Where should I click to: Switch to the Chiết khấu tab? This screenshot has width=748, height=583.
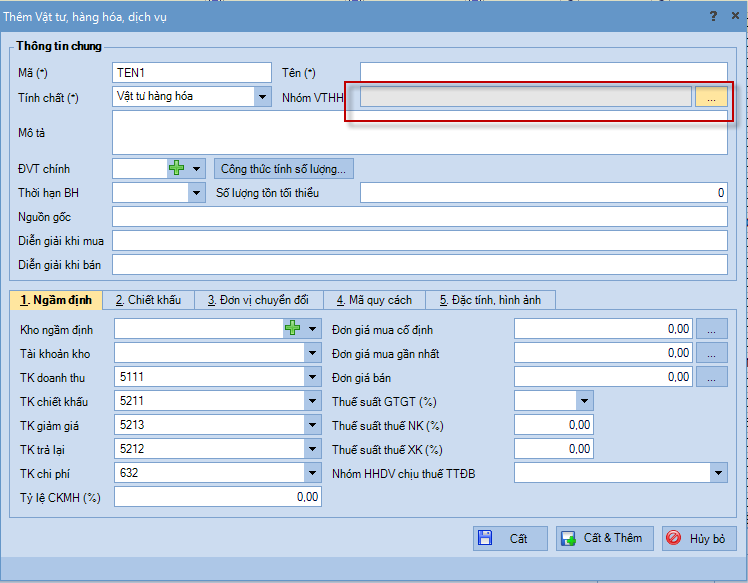click(148, 300)
